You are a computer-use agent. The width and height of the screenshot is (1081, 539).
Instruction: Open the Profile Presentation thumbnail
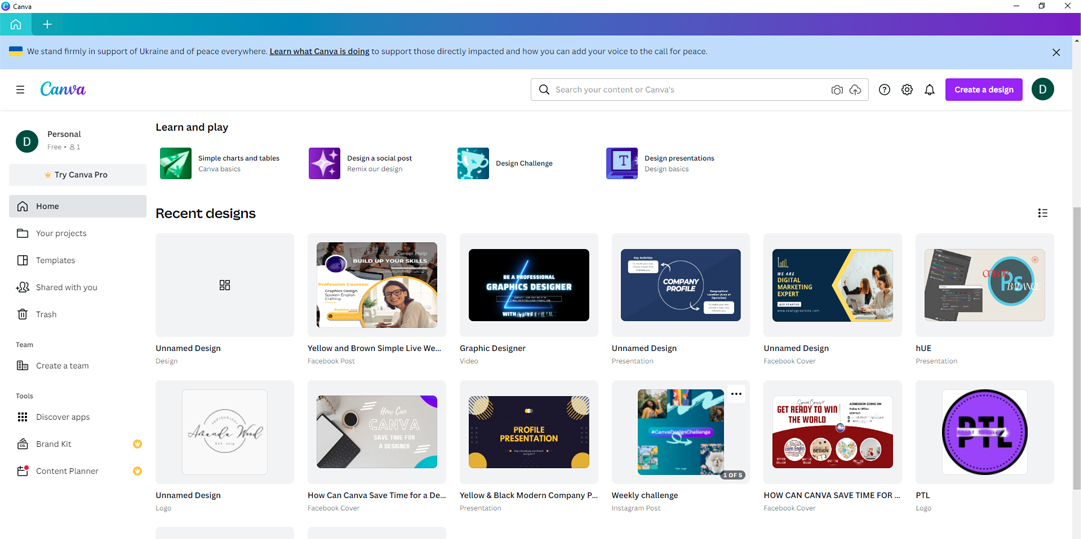pos(529,432)
